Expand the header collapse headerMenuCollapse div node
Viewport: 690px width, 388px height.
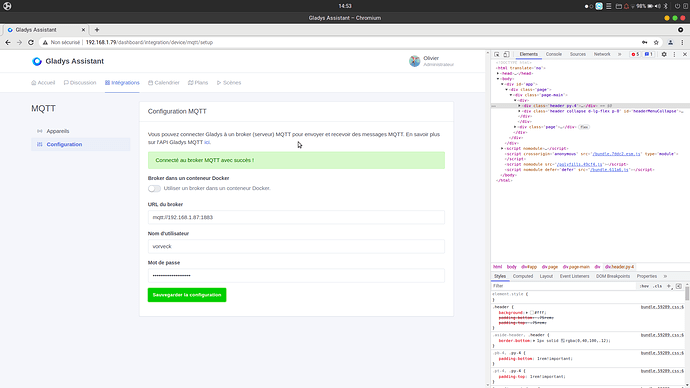[519, 111]
